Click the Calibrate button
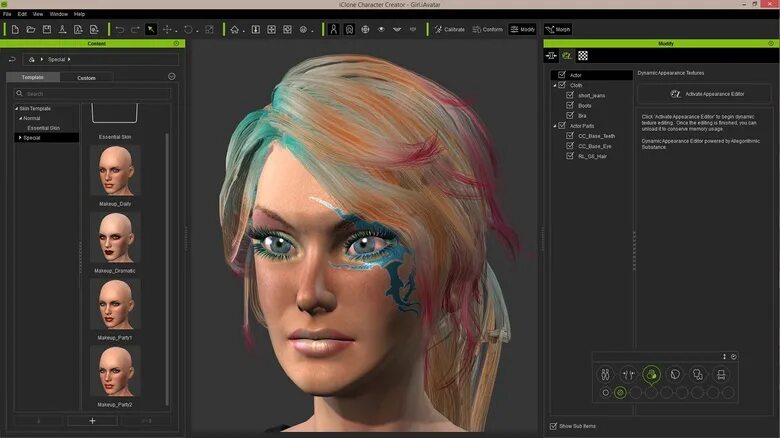 coord(449,29)
